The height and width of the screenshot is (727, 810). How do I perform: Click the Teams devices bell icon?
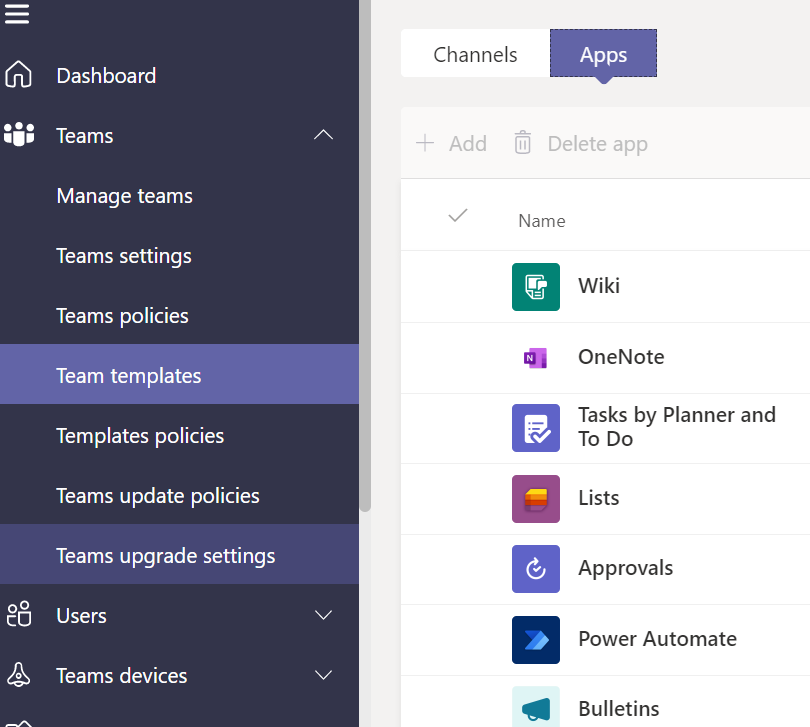[x=19, y=675]
